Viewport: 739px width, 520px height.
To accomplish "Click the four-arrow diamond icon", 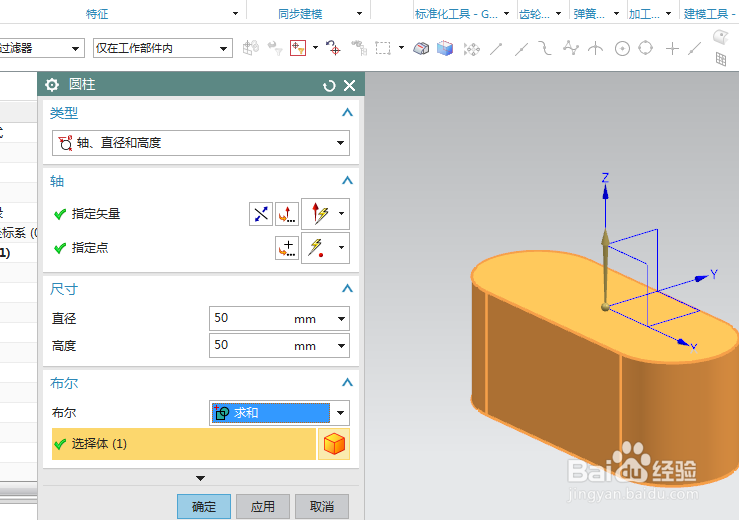I will click(x=471, y=49).
